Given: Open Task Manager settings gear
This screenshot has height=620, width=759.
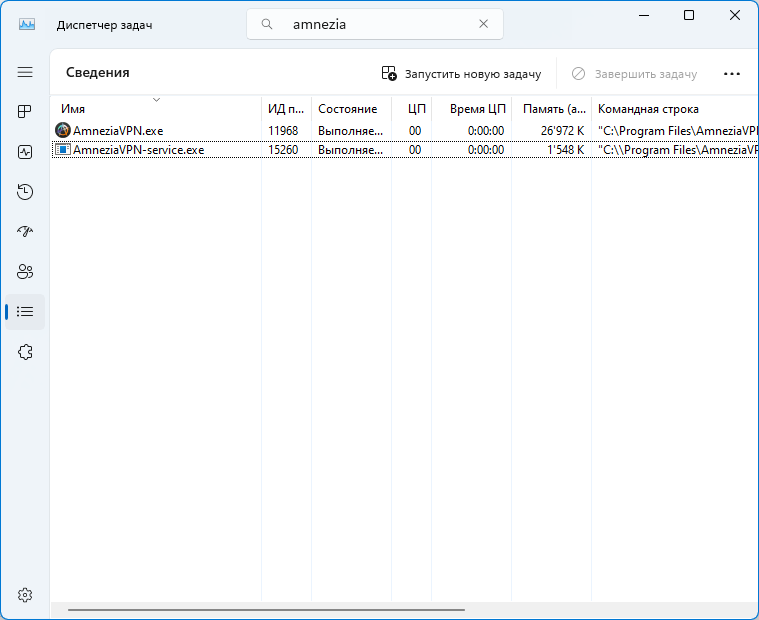Looking at the screenshot, I should [x=25, y=594].
